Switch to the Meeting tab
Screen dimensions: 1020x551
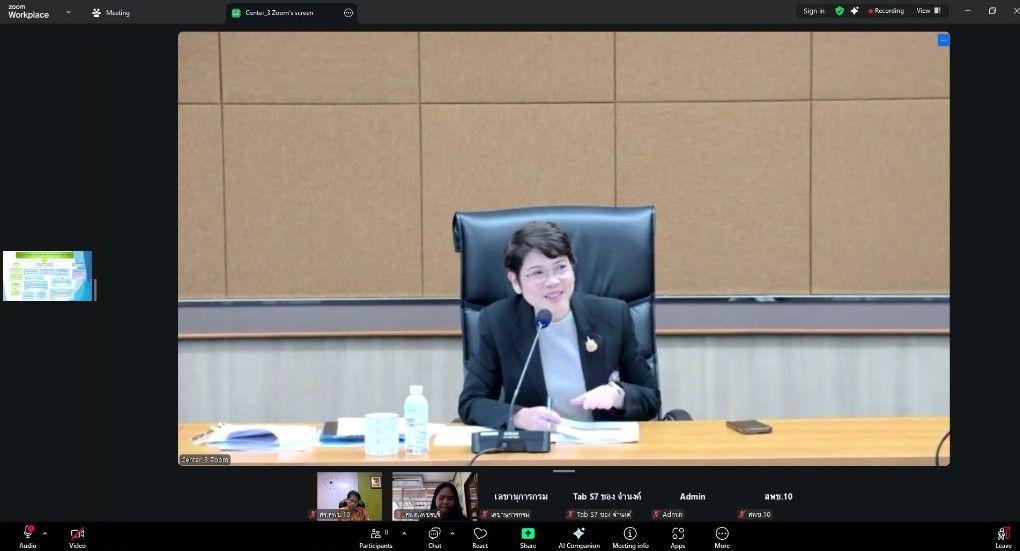coord(110,13)
